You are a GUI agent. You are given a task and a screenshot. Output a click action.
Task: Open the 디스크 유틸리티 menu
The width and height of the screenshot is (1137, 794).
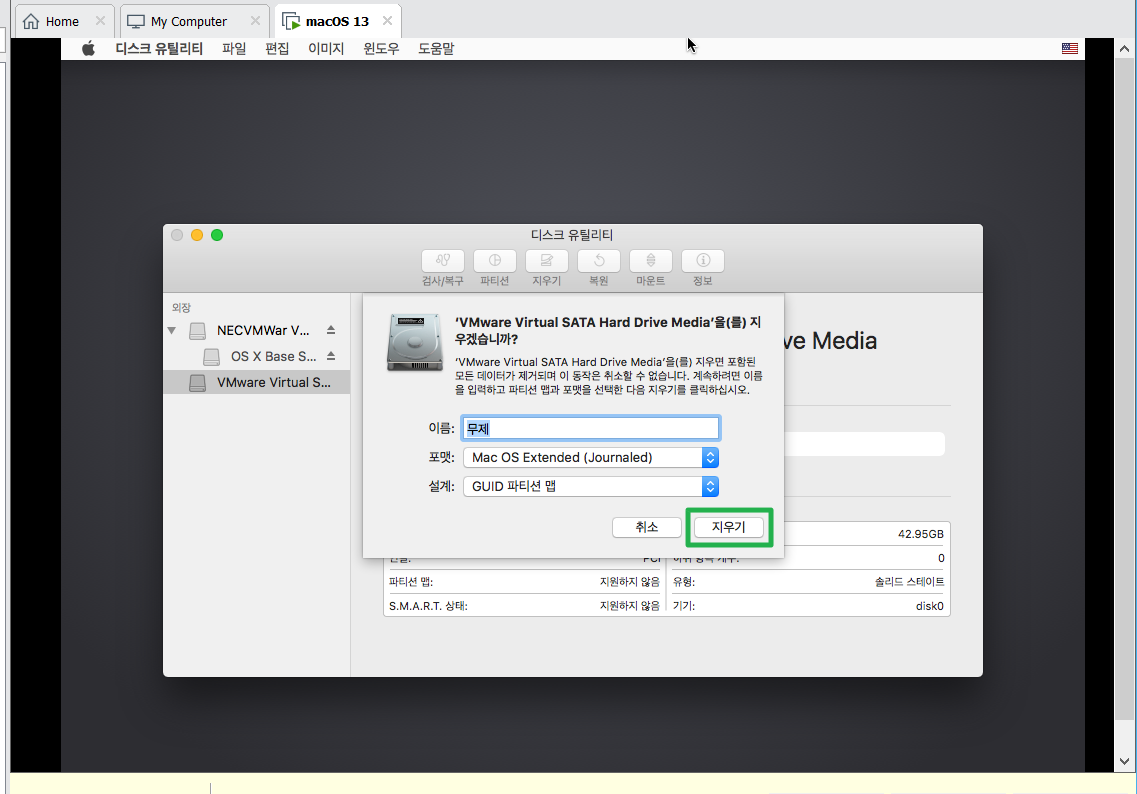(x=159, y=49)
